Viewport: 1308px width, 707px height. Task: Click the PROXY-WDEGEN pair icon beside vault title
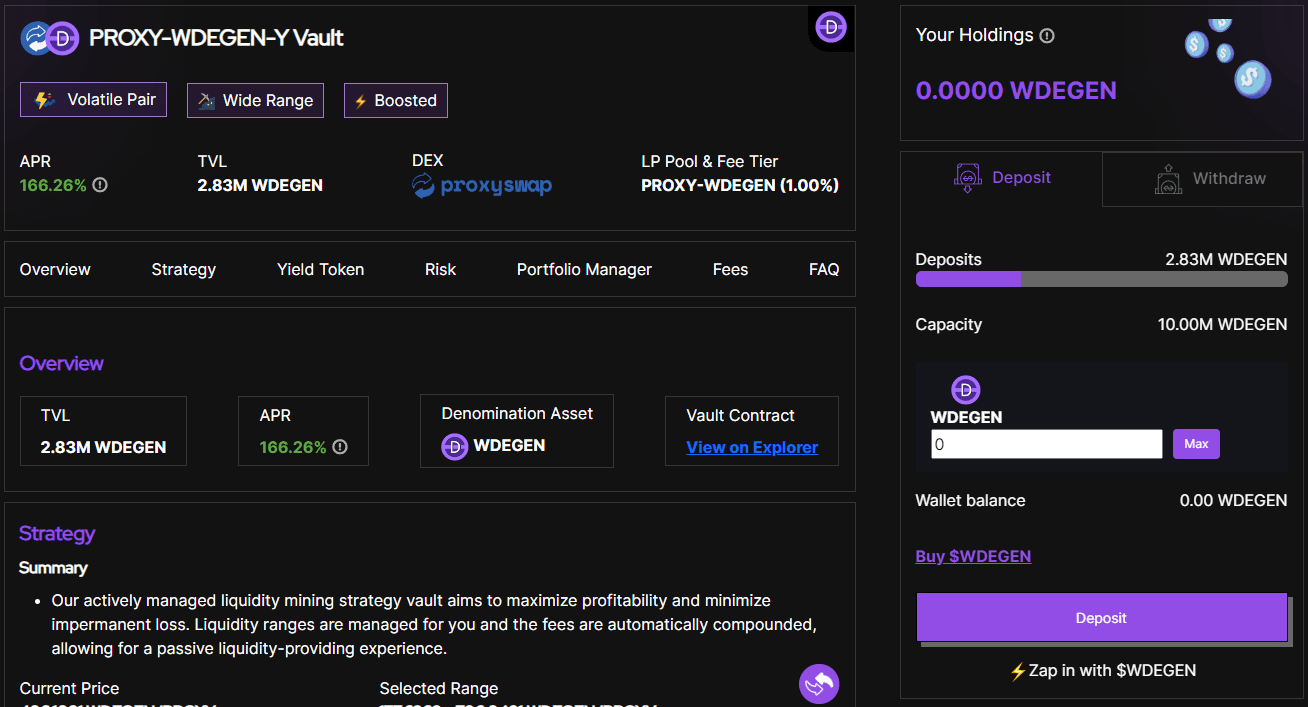pos(50,38)
